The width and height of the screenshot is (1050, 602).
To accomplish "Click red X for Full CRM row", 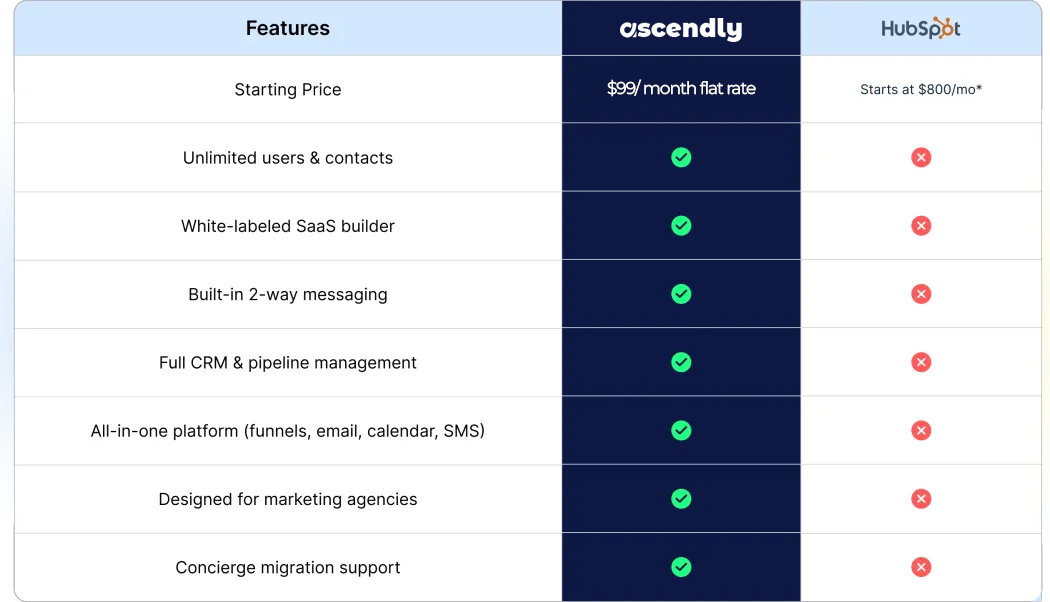I will coord(921,362).
